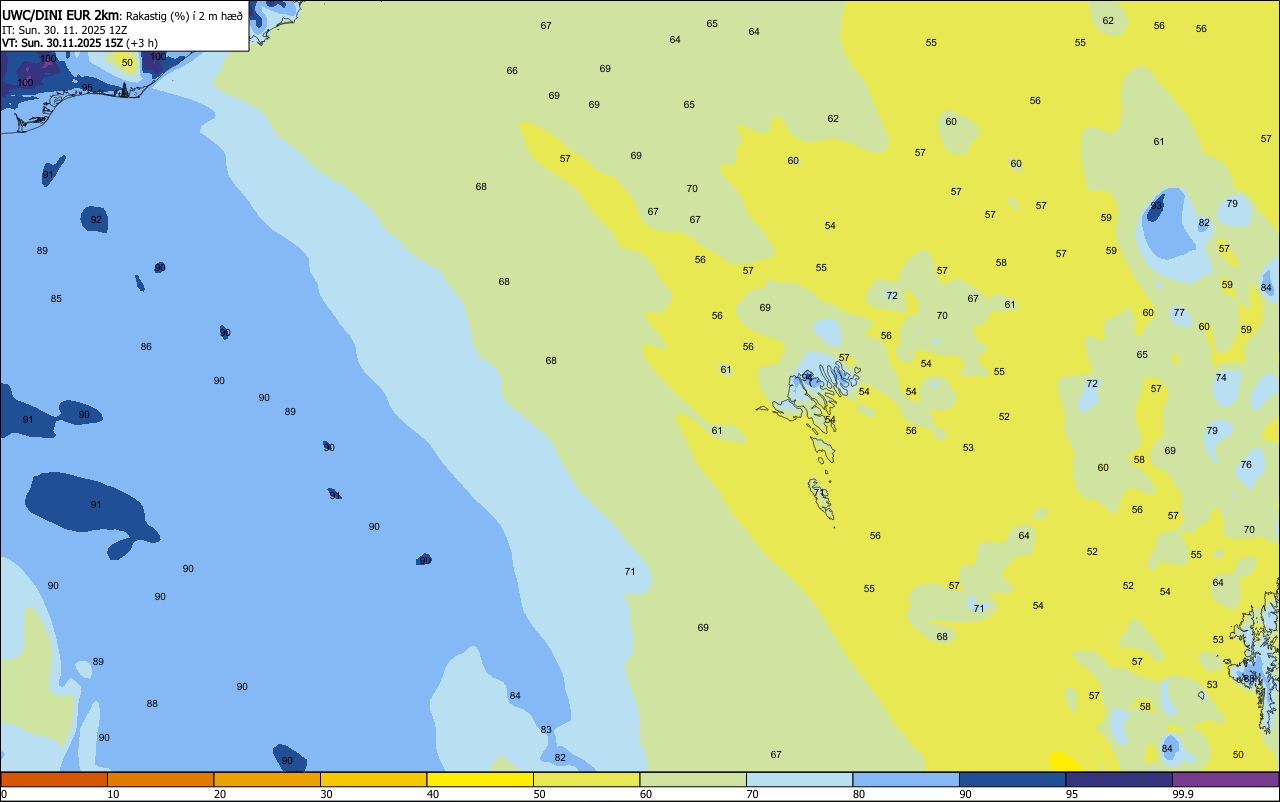Click the map value '77'
Screen dimensions: 1280x802
[x=1179, y=313]
